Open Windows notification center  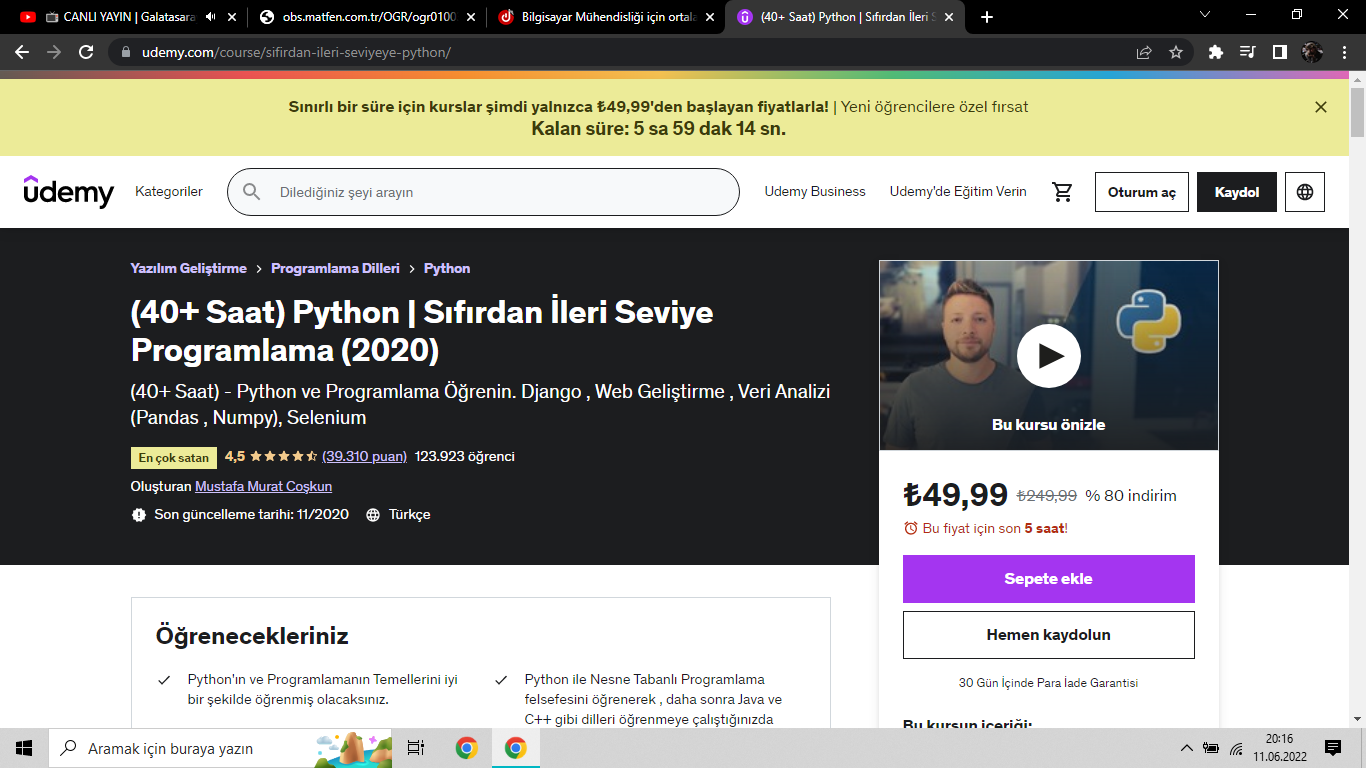[x=1333, y=748]
